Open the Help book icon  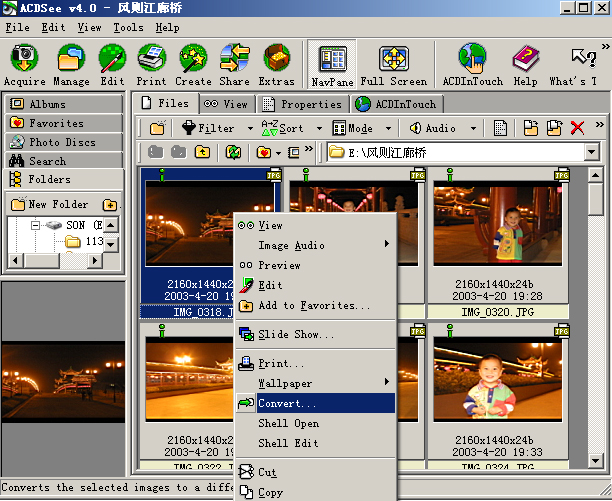(525, 64)
